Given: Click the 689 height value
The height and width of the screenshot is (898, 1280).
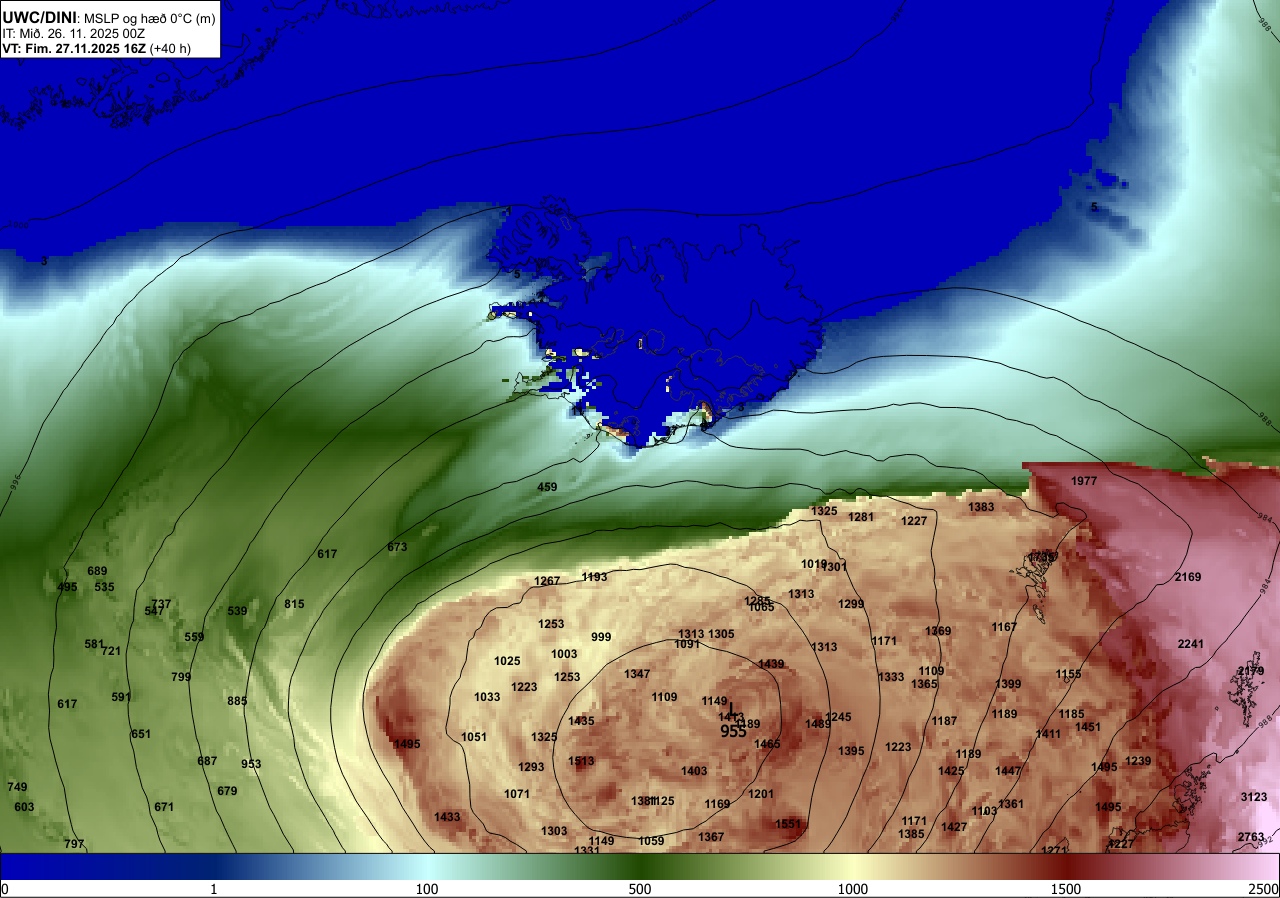Looking at the screenshot, I should point(97,571).
